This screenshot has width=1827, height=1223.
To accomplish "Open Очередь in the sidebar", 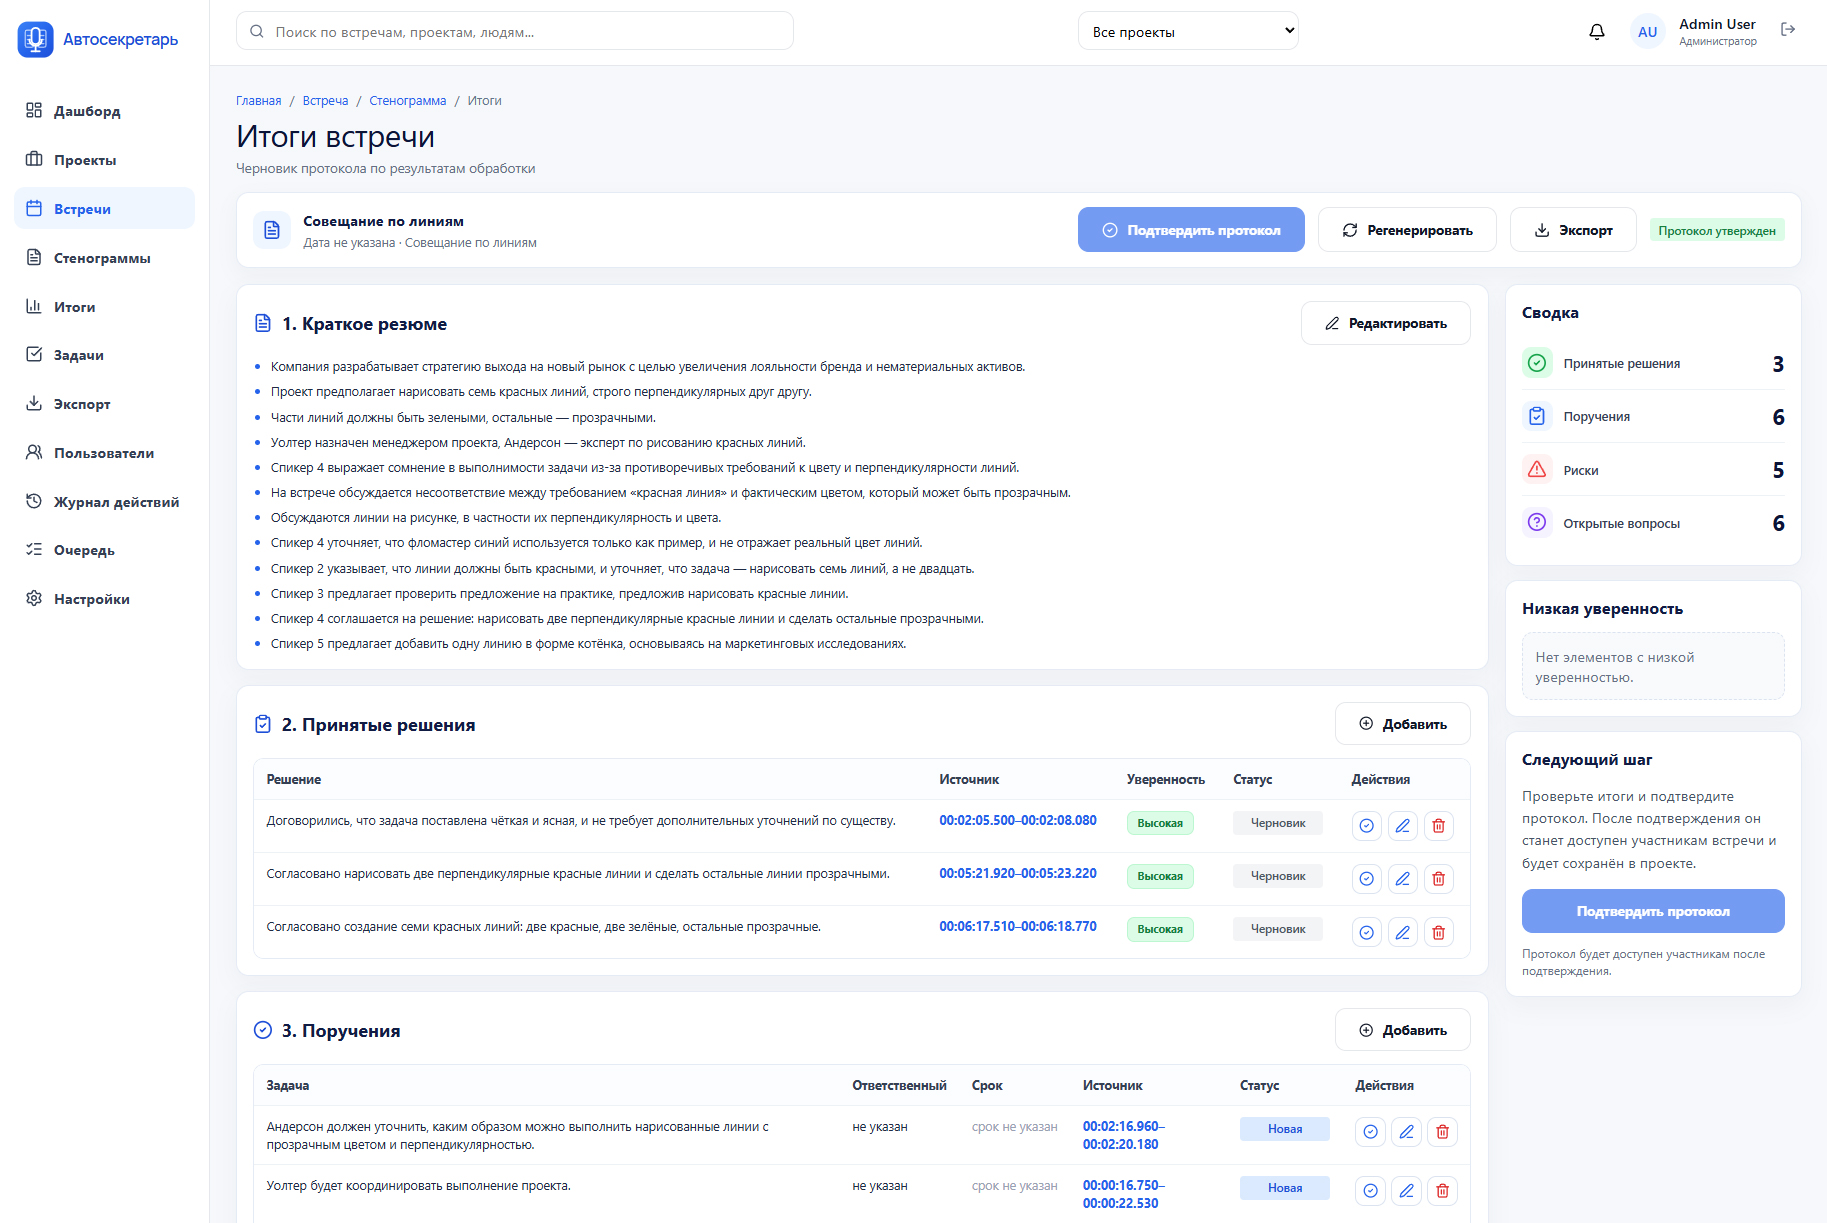I will tap(104, 550).
